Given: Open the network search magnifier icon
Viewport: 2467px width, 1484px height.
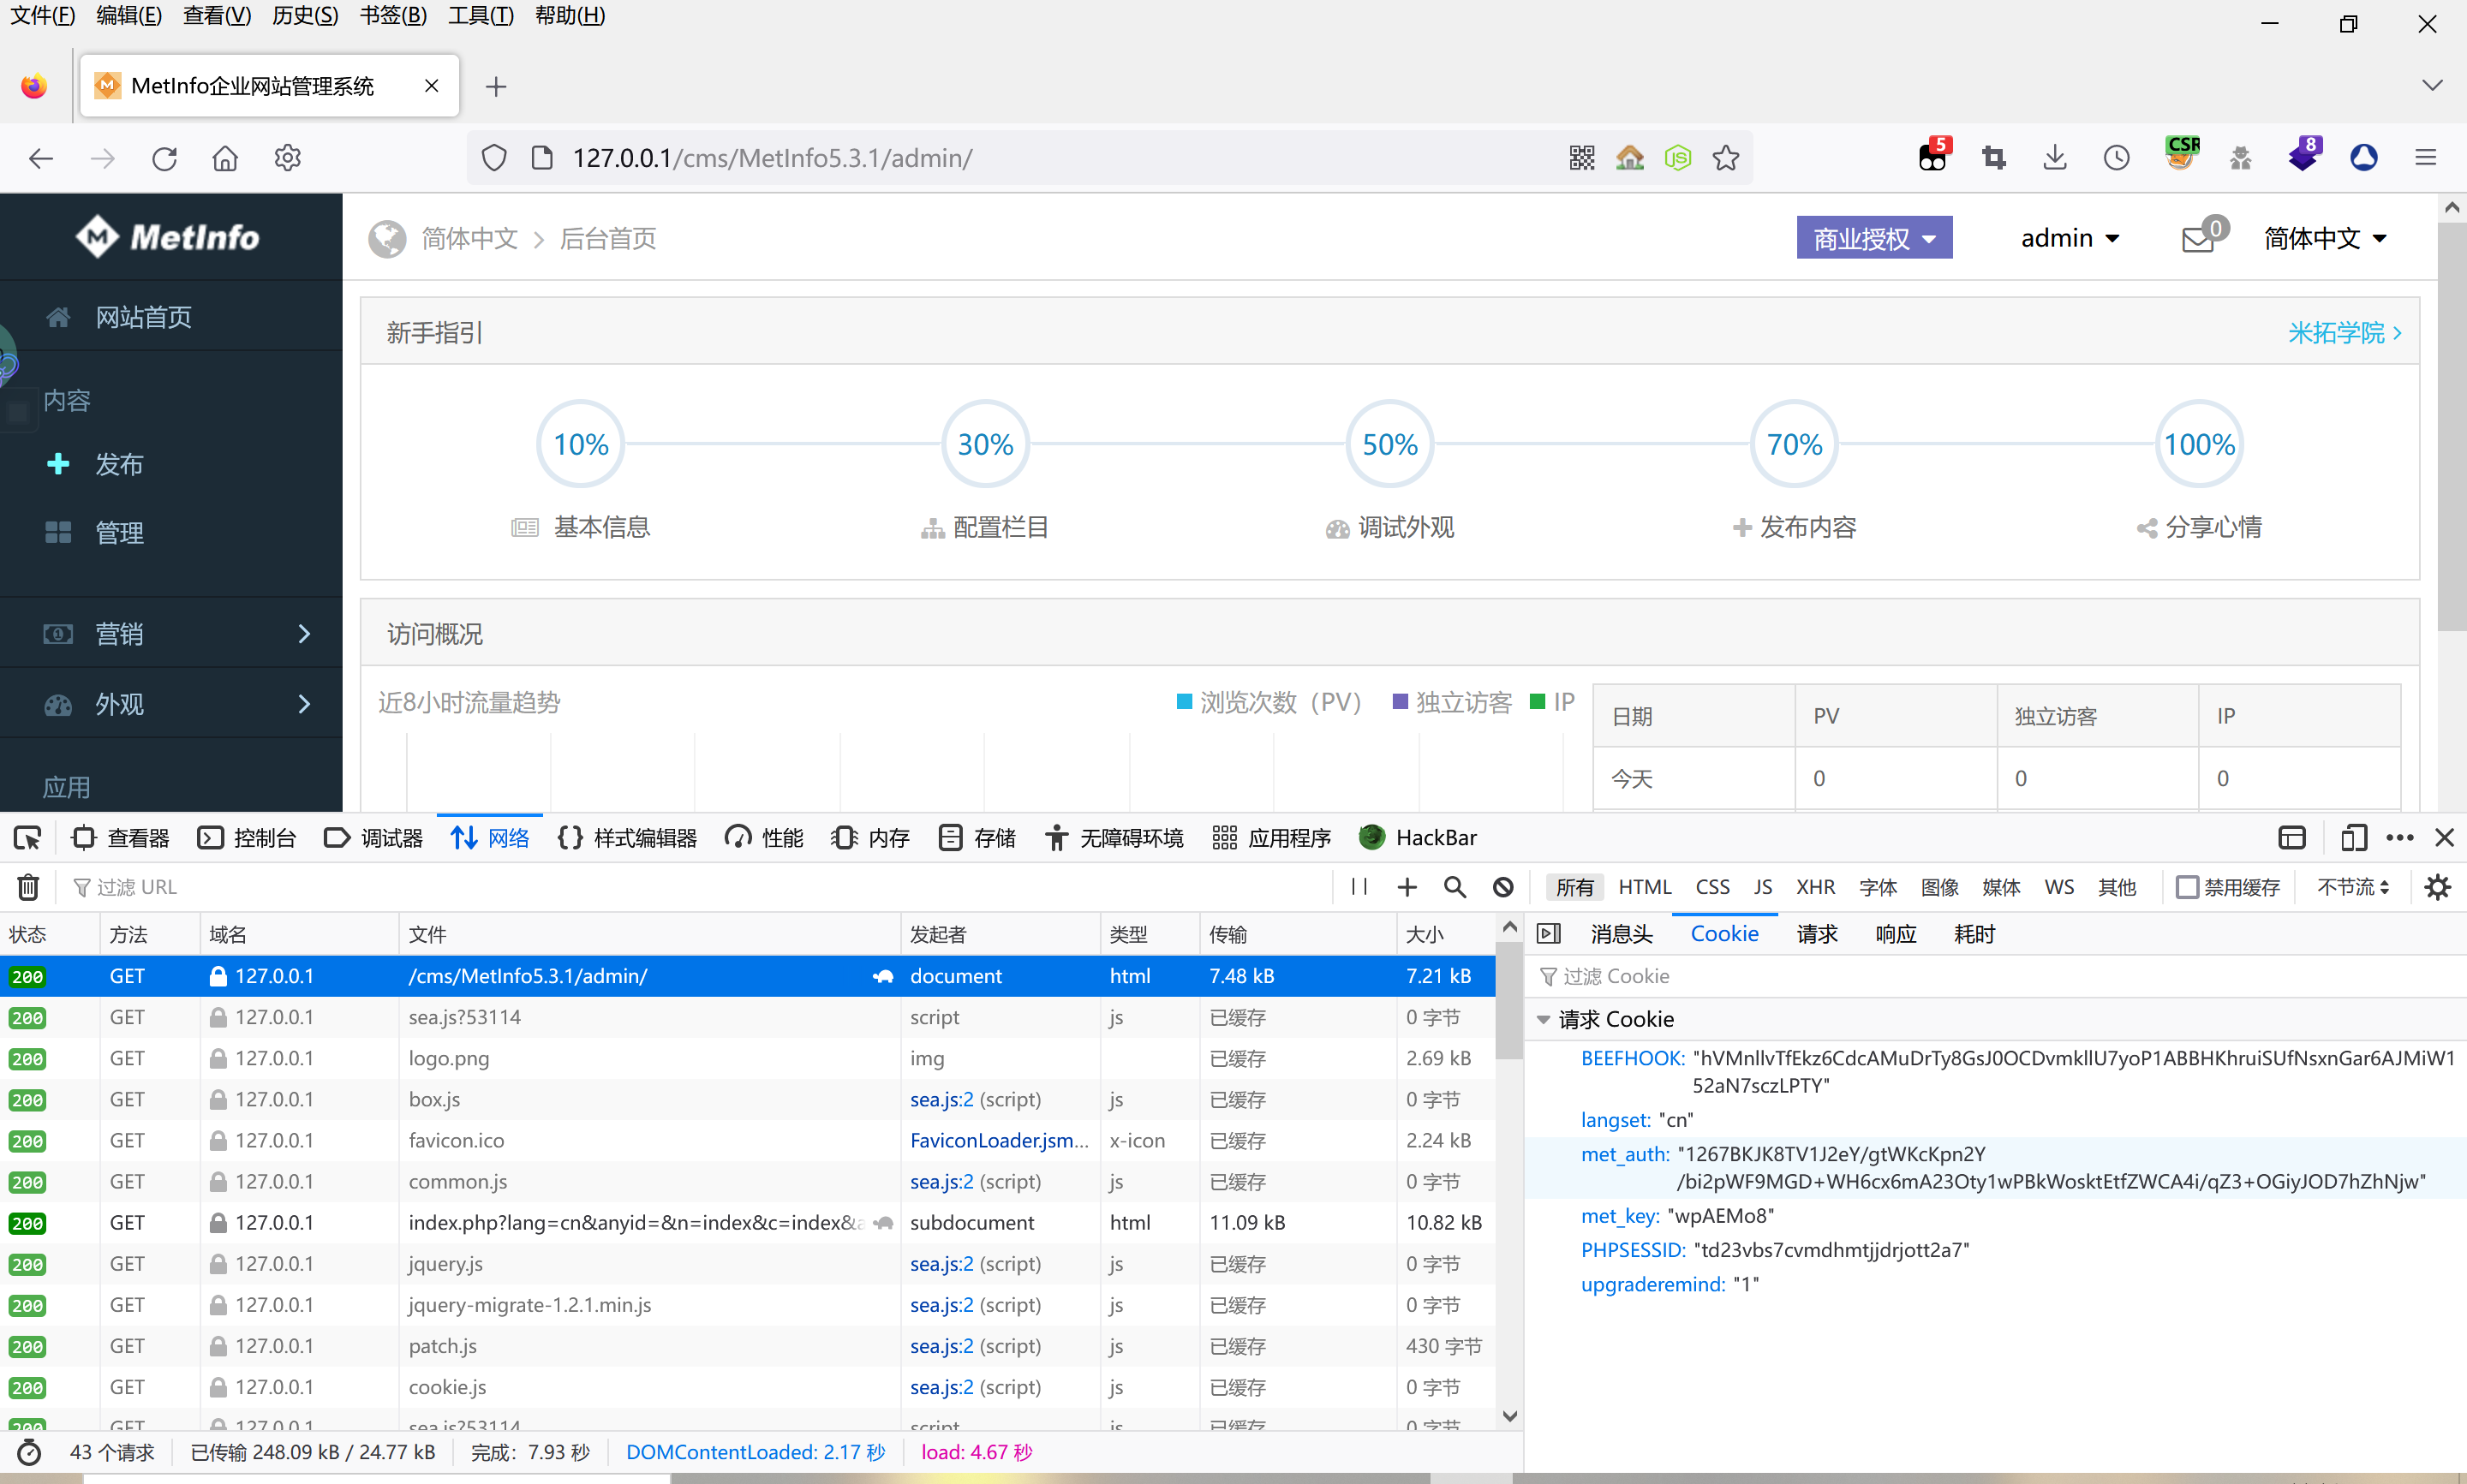Looking at the screenshot, I should click(1454, 887).
